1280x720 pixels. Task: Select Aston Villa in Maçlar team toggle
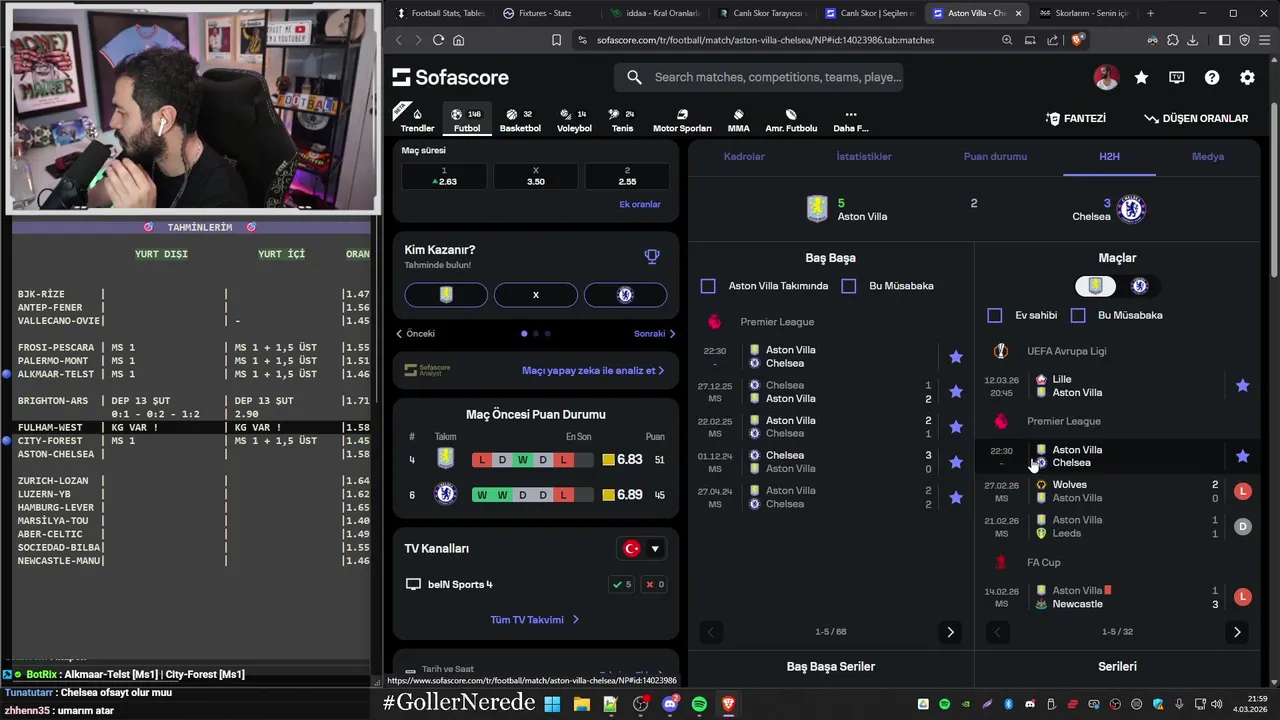[1096, 286]
